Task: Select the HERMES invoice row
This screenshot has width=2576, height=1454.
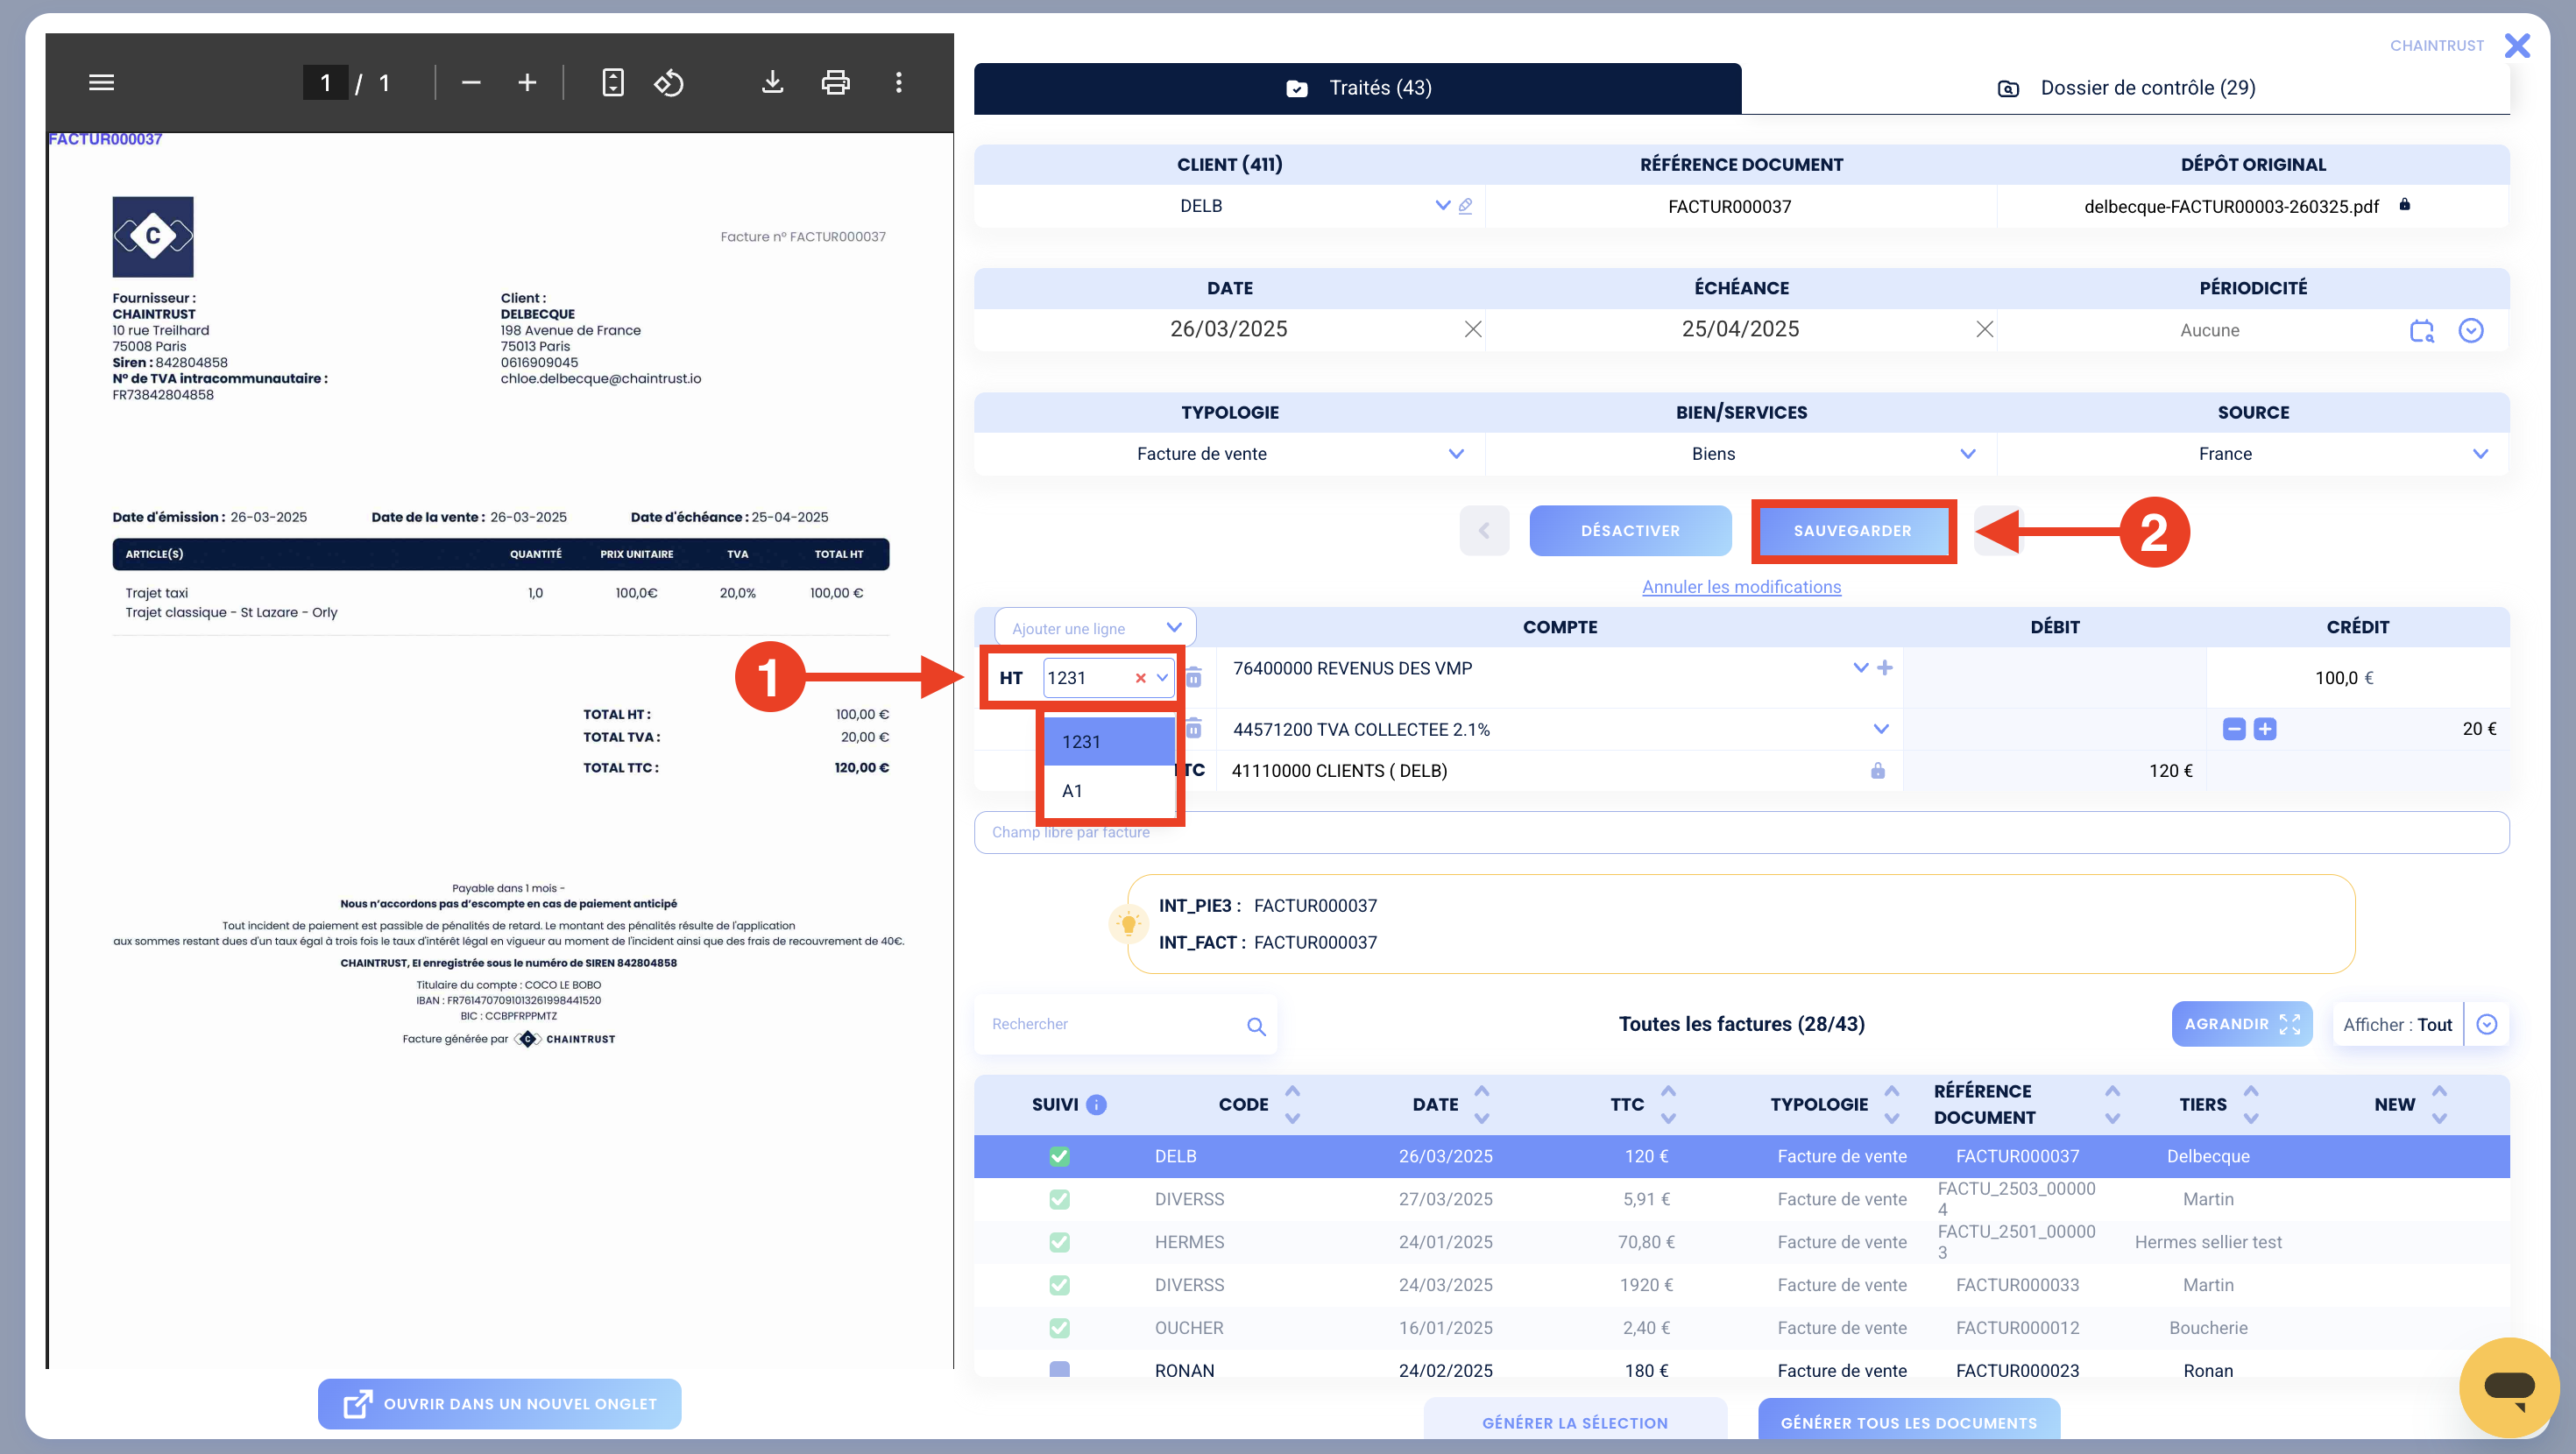Action: tap(1741, 1242)
